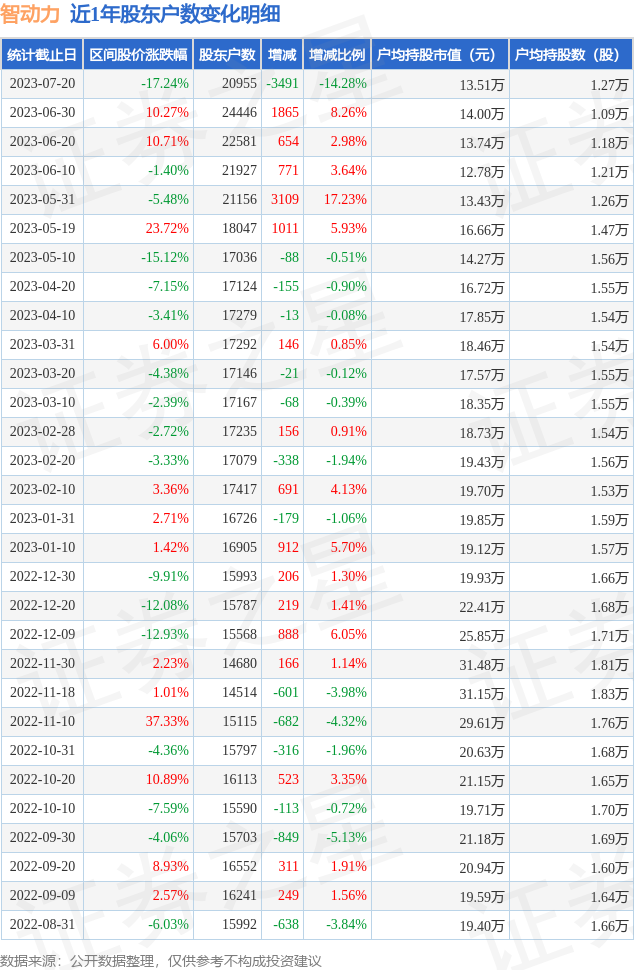This screenshot has width=634, height=970.
Task: Select shareholder count 17124
Action: coord(239,286)
